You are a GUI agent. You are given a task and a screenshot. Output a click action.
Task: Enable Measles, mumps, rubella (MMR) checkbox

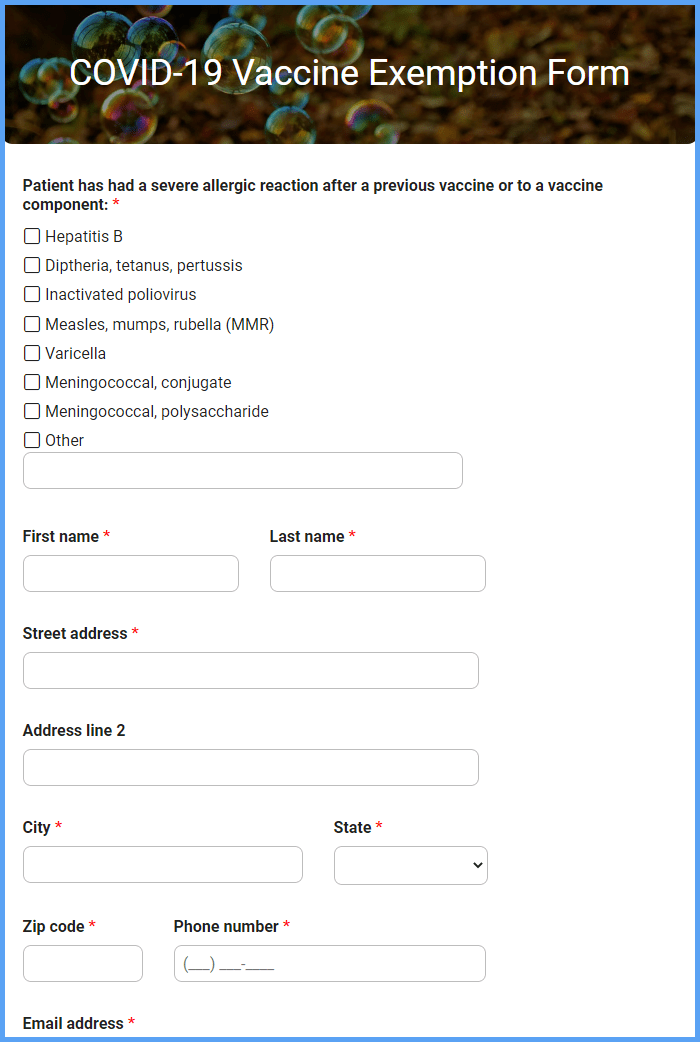32,324
